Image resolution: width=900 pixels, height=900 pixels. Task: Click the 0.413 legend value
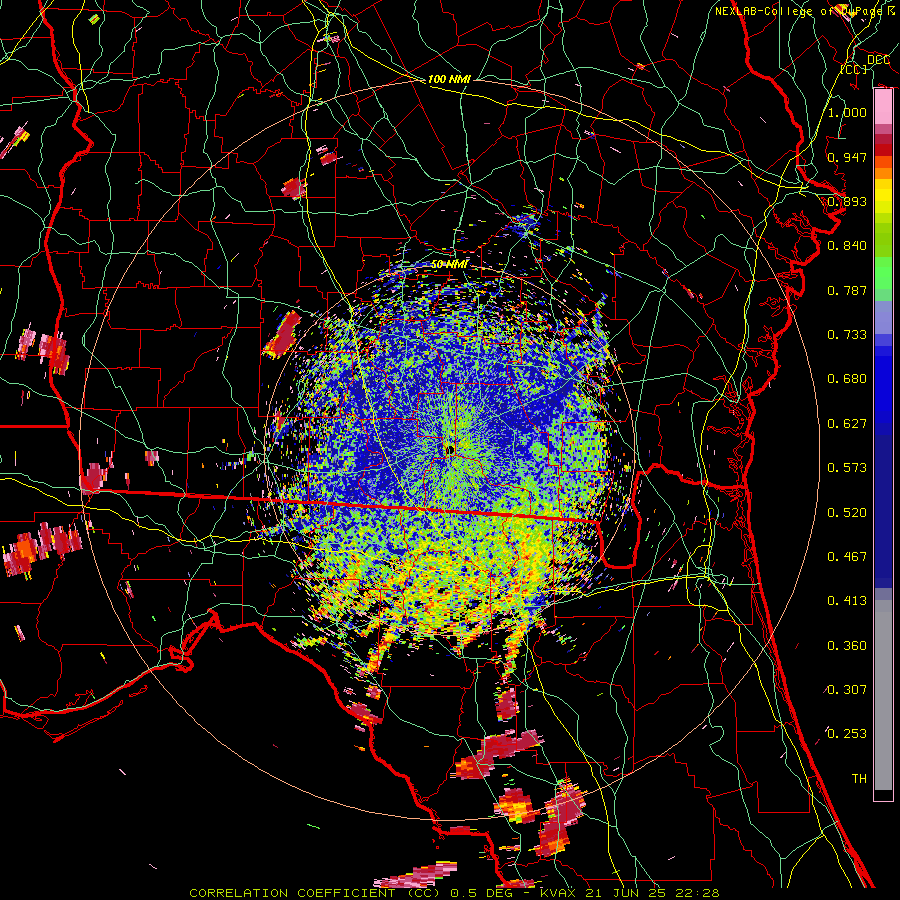847,601
